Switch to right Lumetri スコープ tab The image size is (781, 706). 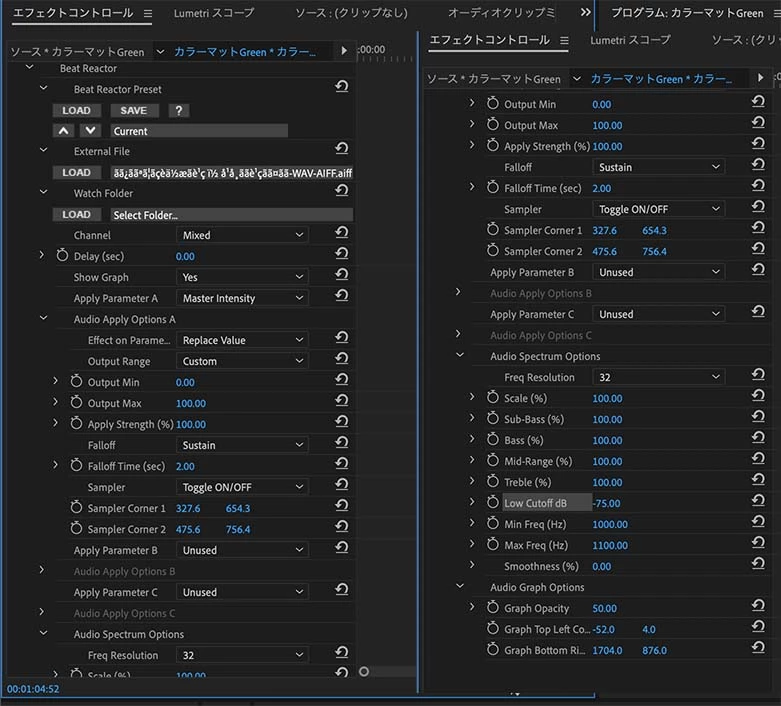(631, 40)
